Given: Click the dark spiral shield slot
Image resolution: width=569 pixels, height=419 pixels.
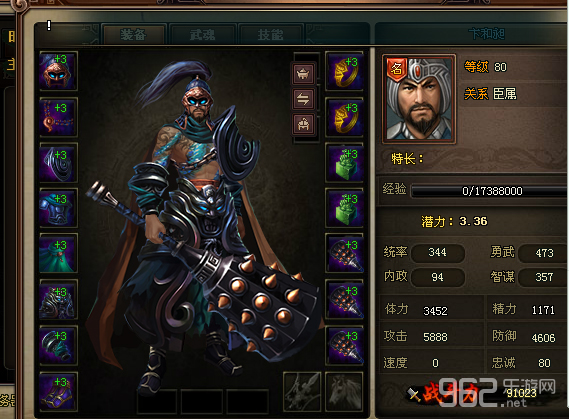Looking at the screenshot, I should [x=58, y=163].
